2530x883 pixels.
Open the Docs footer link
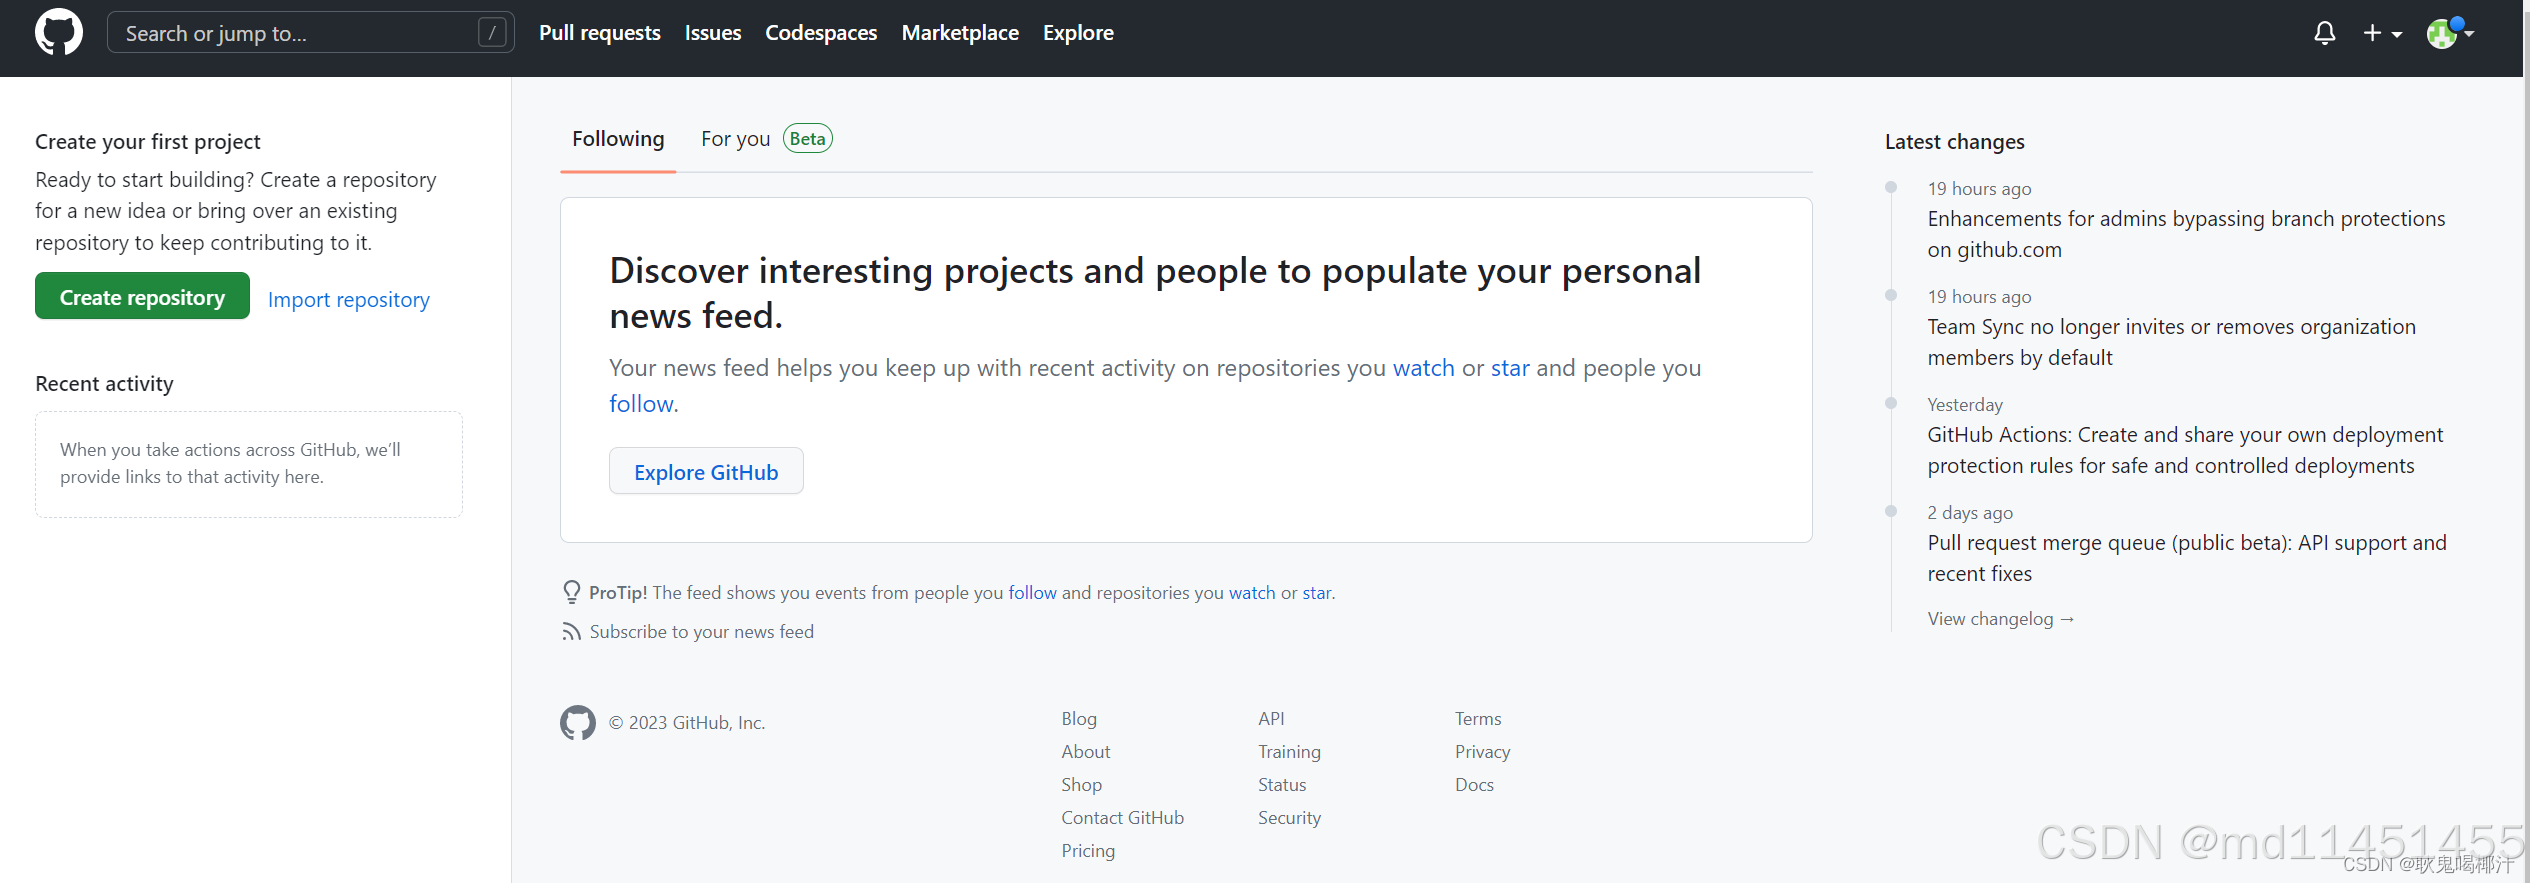pos(1474,785)
